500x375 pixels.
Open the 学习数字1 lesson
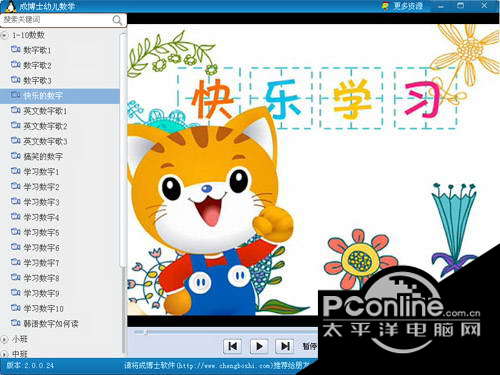[x=41, y=172]
